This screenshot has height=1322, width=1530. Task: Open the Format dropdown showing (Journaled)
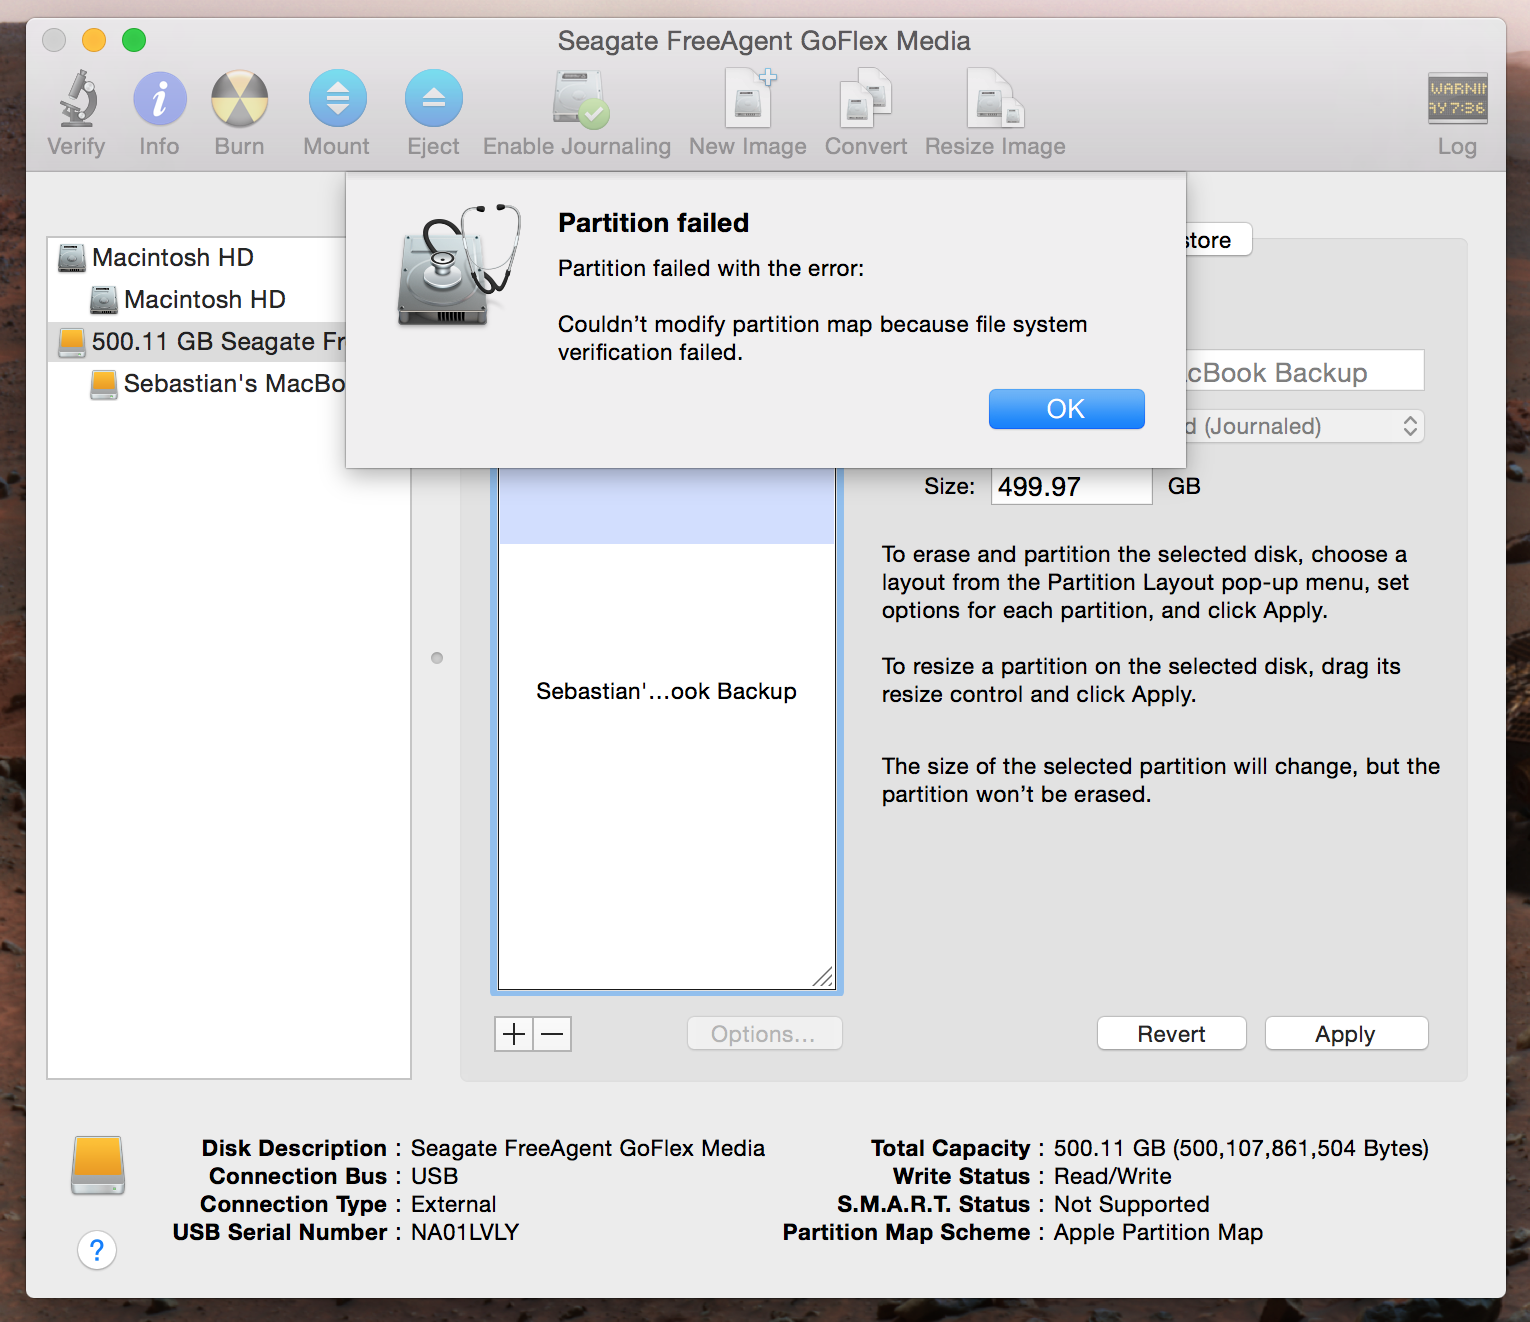coord(1304,426)
